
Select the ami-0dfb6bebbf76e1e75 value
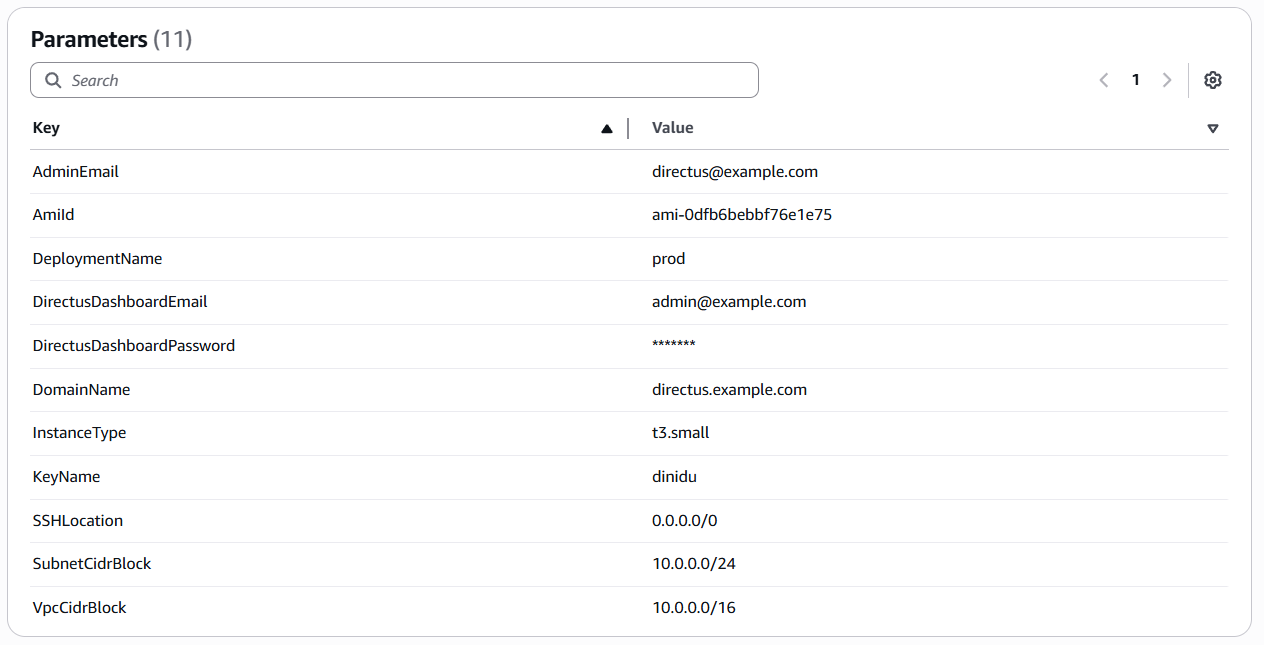pyautogui.click(x=742, y=215)
